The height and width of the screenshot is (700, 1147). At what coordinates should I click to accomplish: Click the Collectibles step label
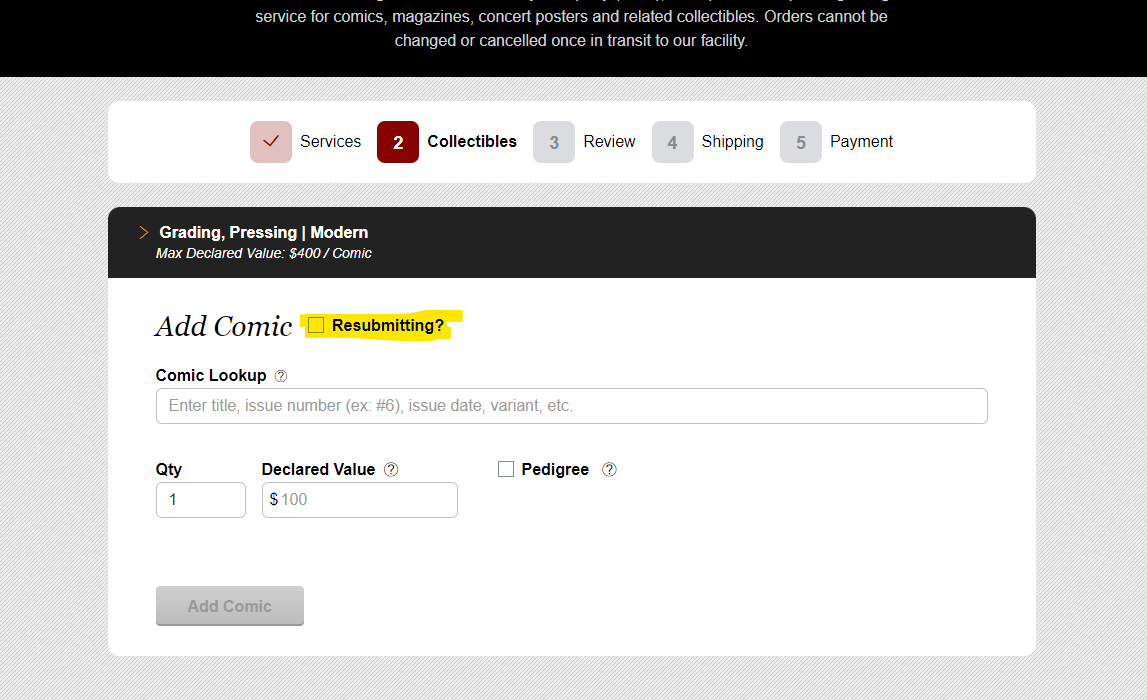[x=471, y=142]
